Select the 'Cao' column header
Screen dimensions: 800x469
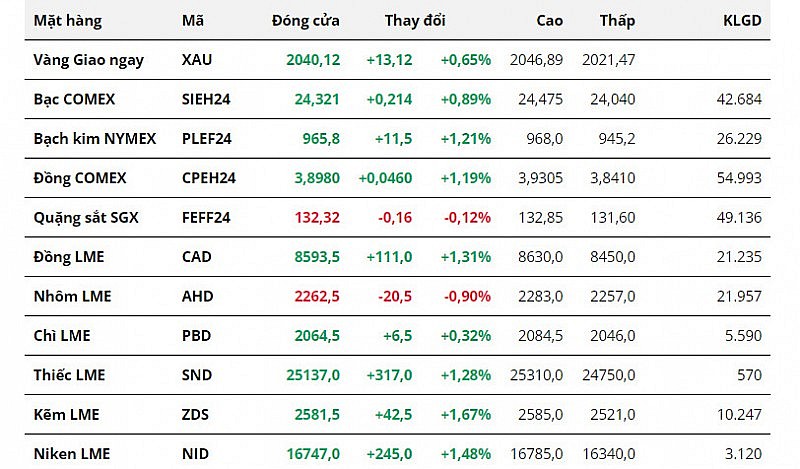[549, 20]
